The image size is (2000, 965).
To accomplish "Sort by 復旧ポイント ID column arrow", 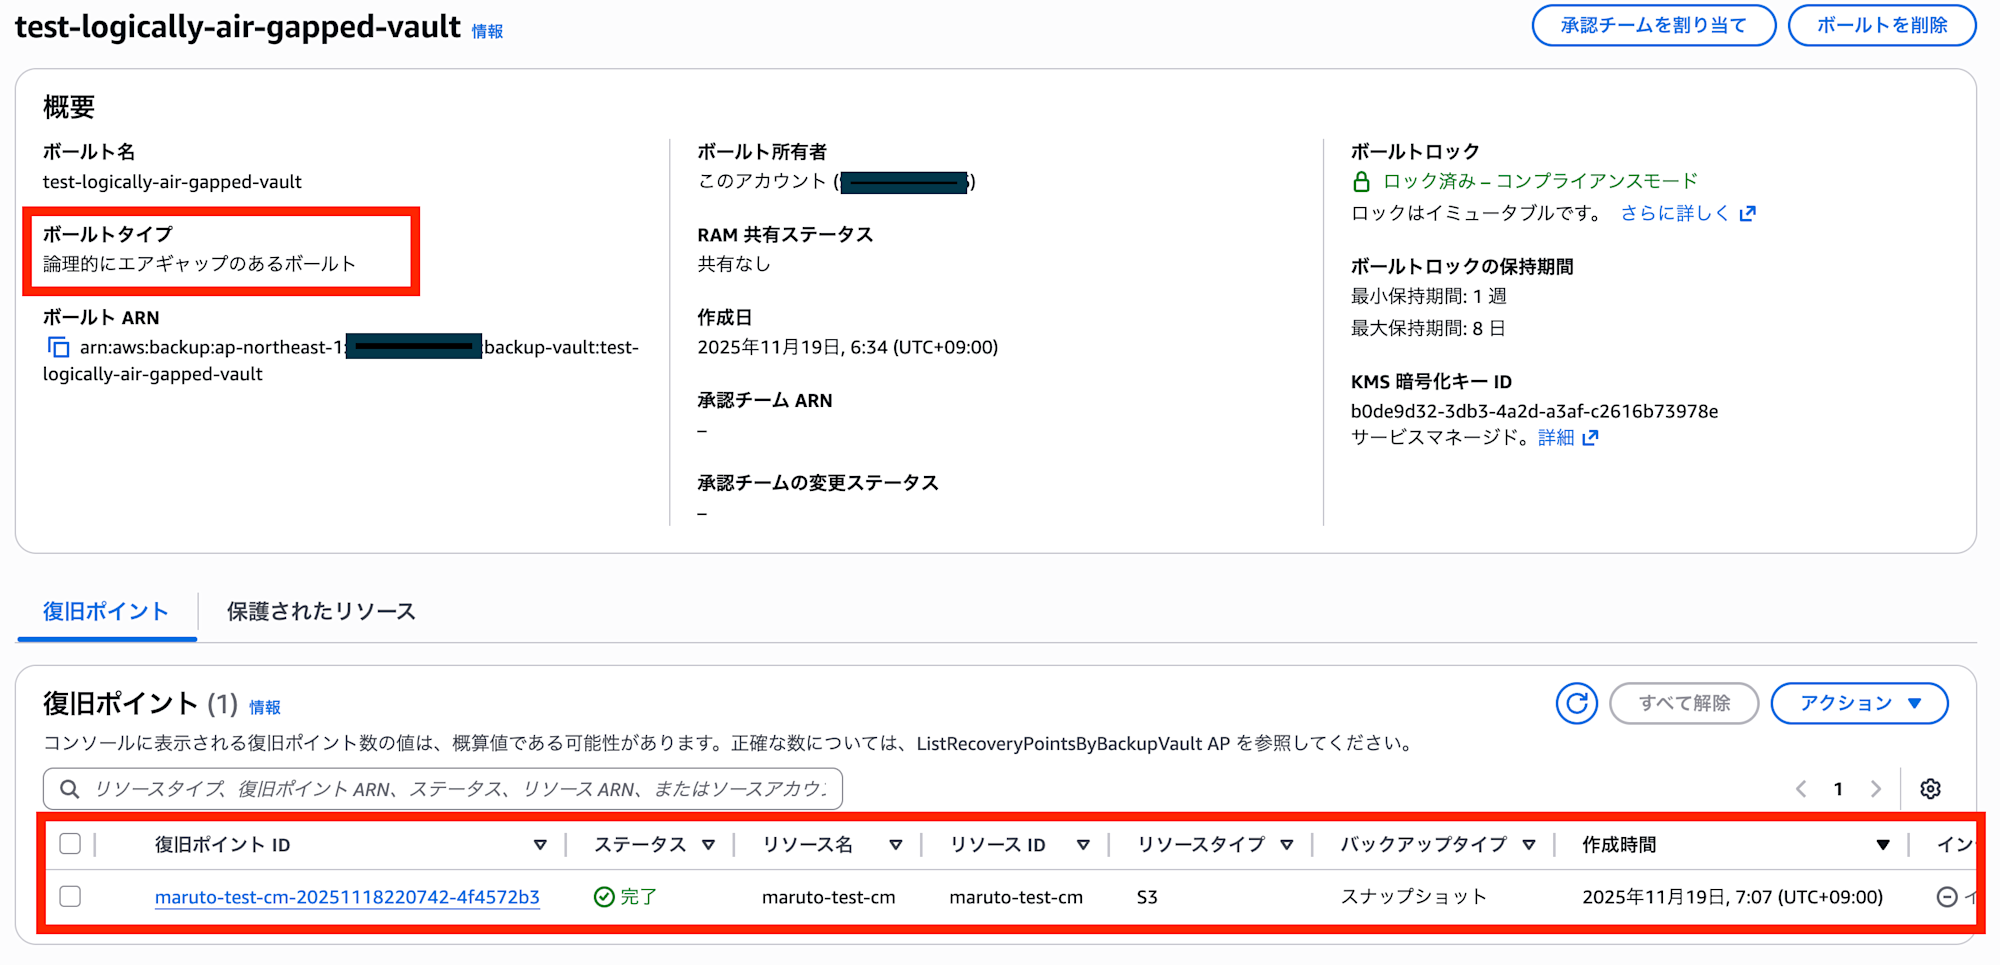I will tap(540, 845).
